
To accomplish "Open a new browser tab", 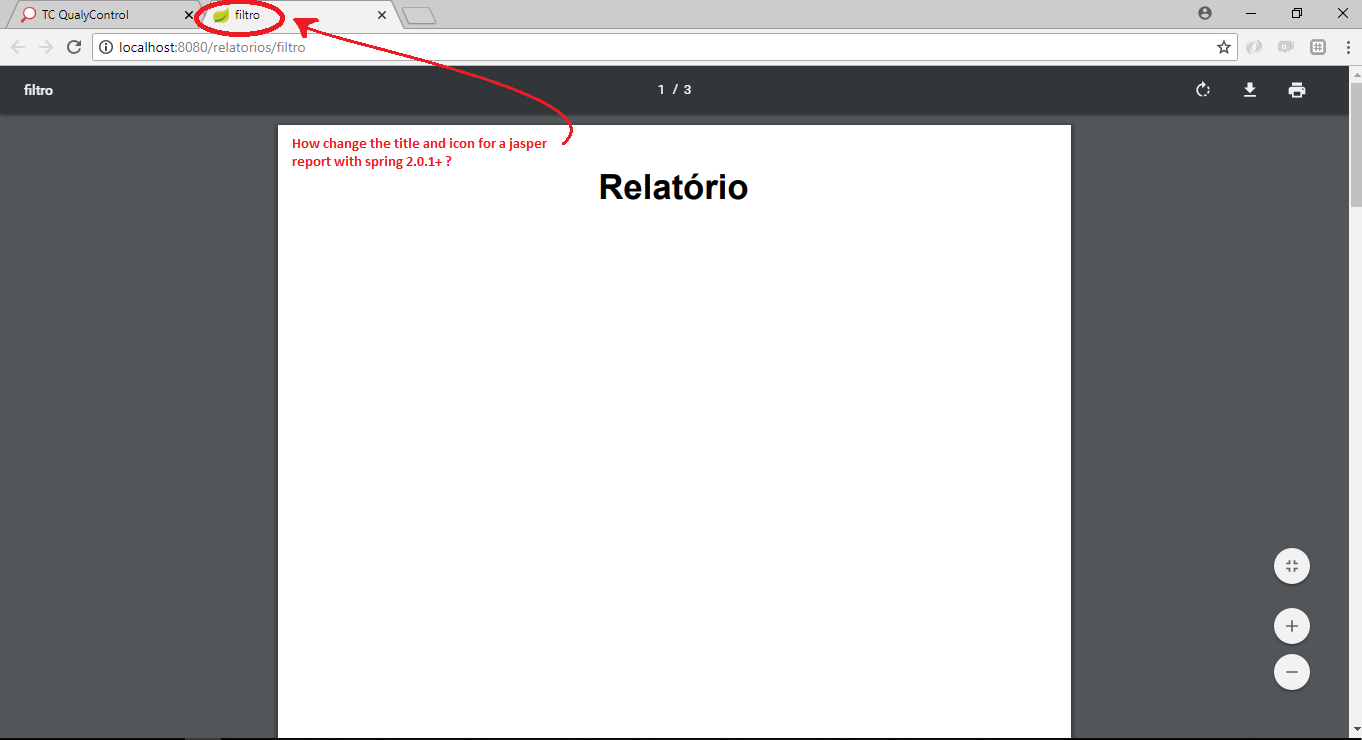I will point(418,14).
